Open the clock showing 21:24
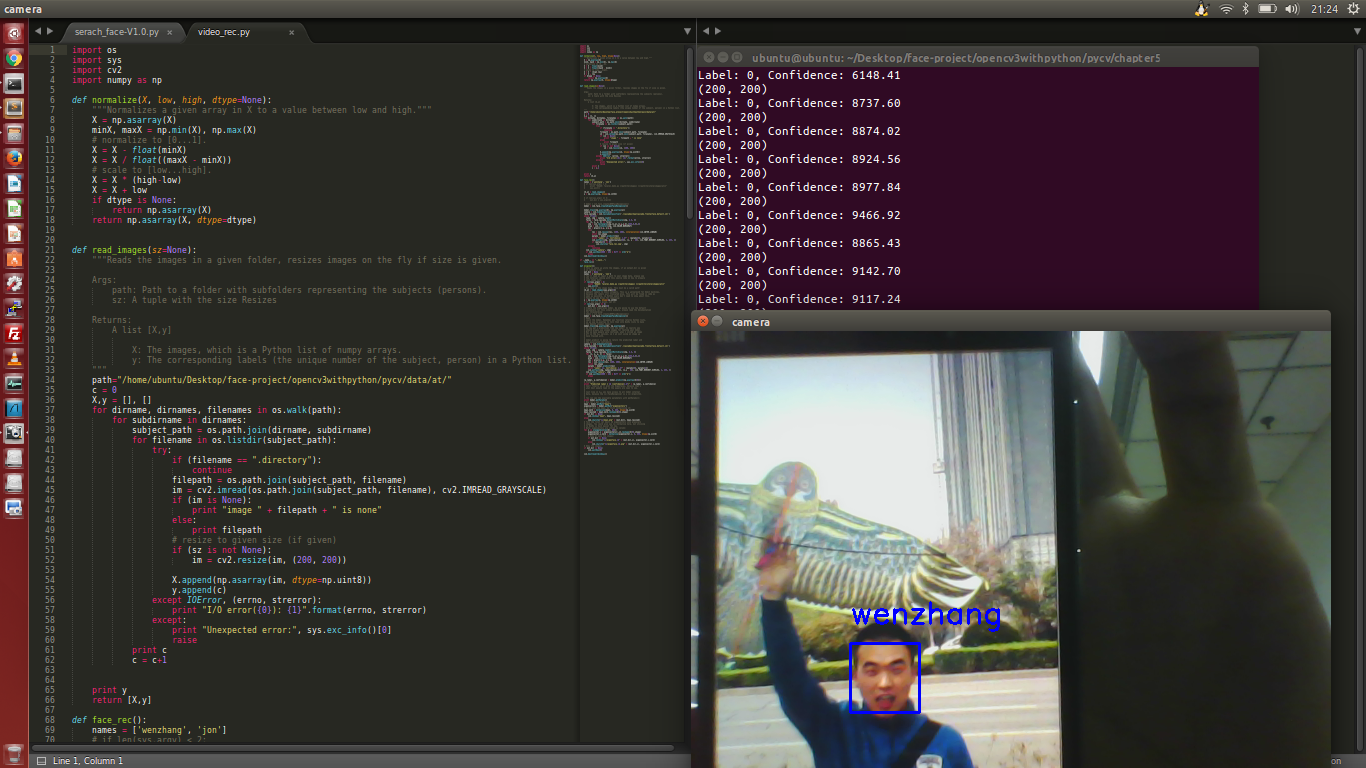The height and width of the screenshot is (768, 1366). point(1324,9)
